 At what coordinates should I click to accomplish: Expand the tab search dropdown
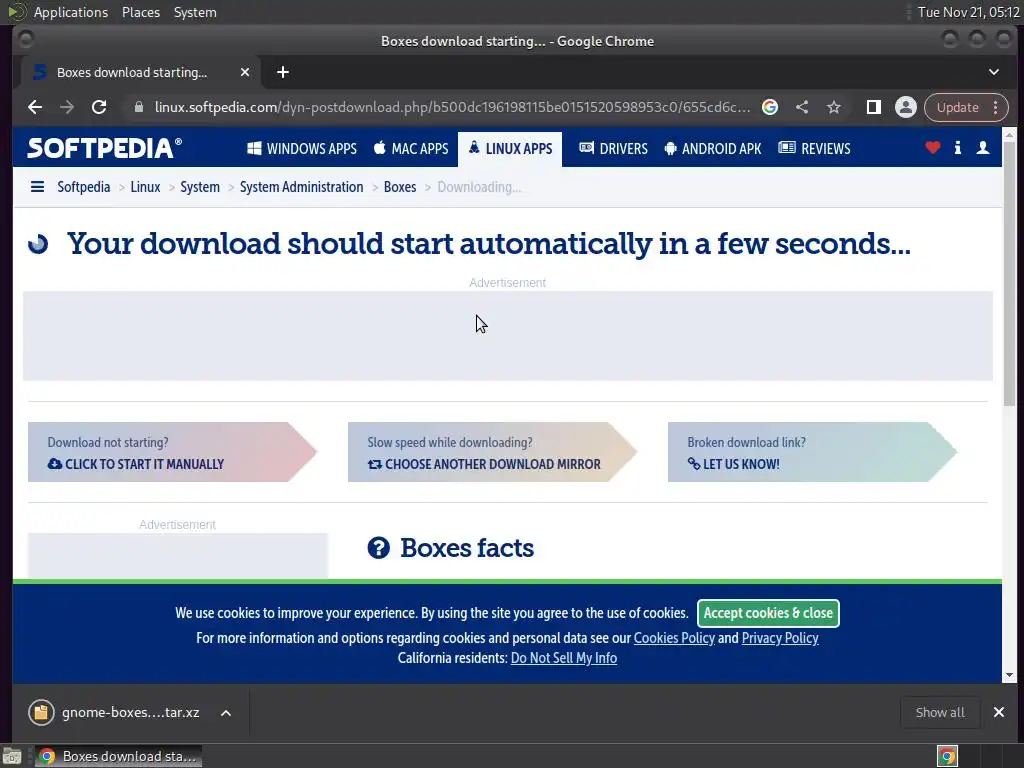coord(994,72)
